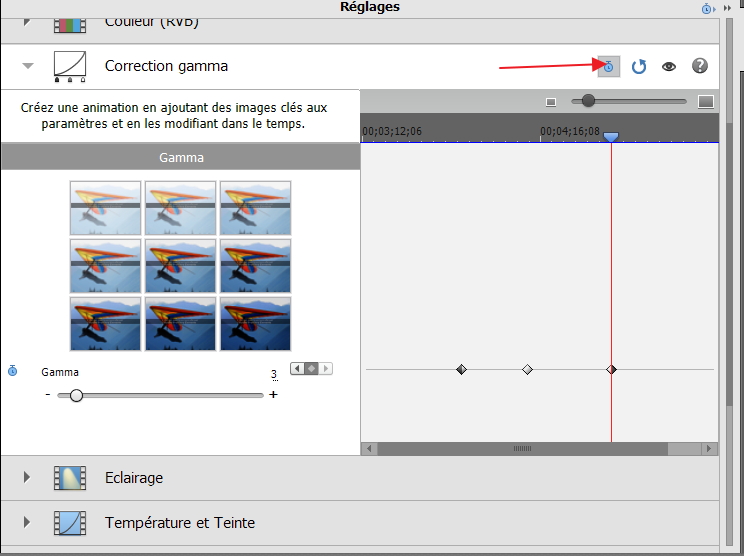The width and height of the screenshot is (744, 556).
Task: Add or remove Gamma keyframe
Action: coord(311,369)
